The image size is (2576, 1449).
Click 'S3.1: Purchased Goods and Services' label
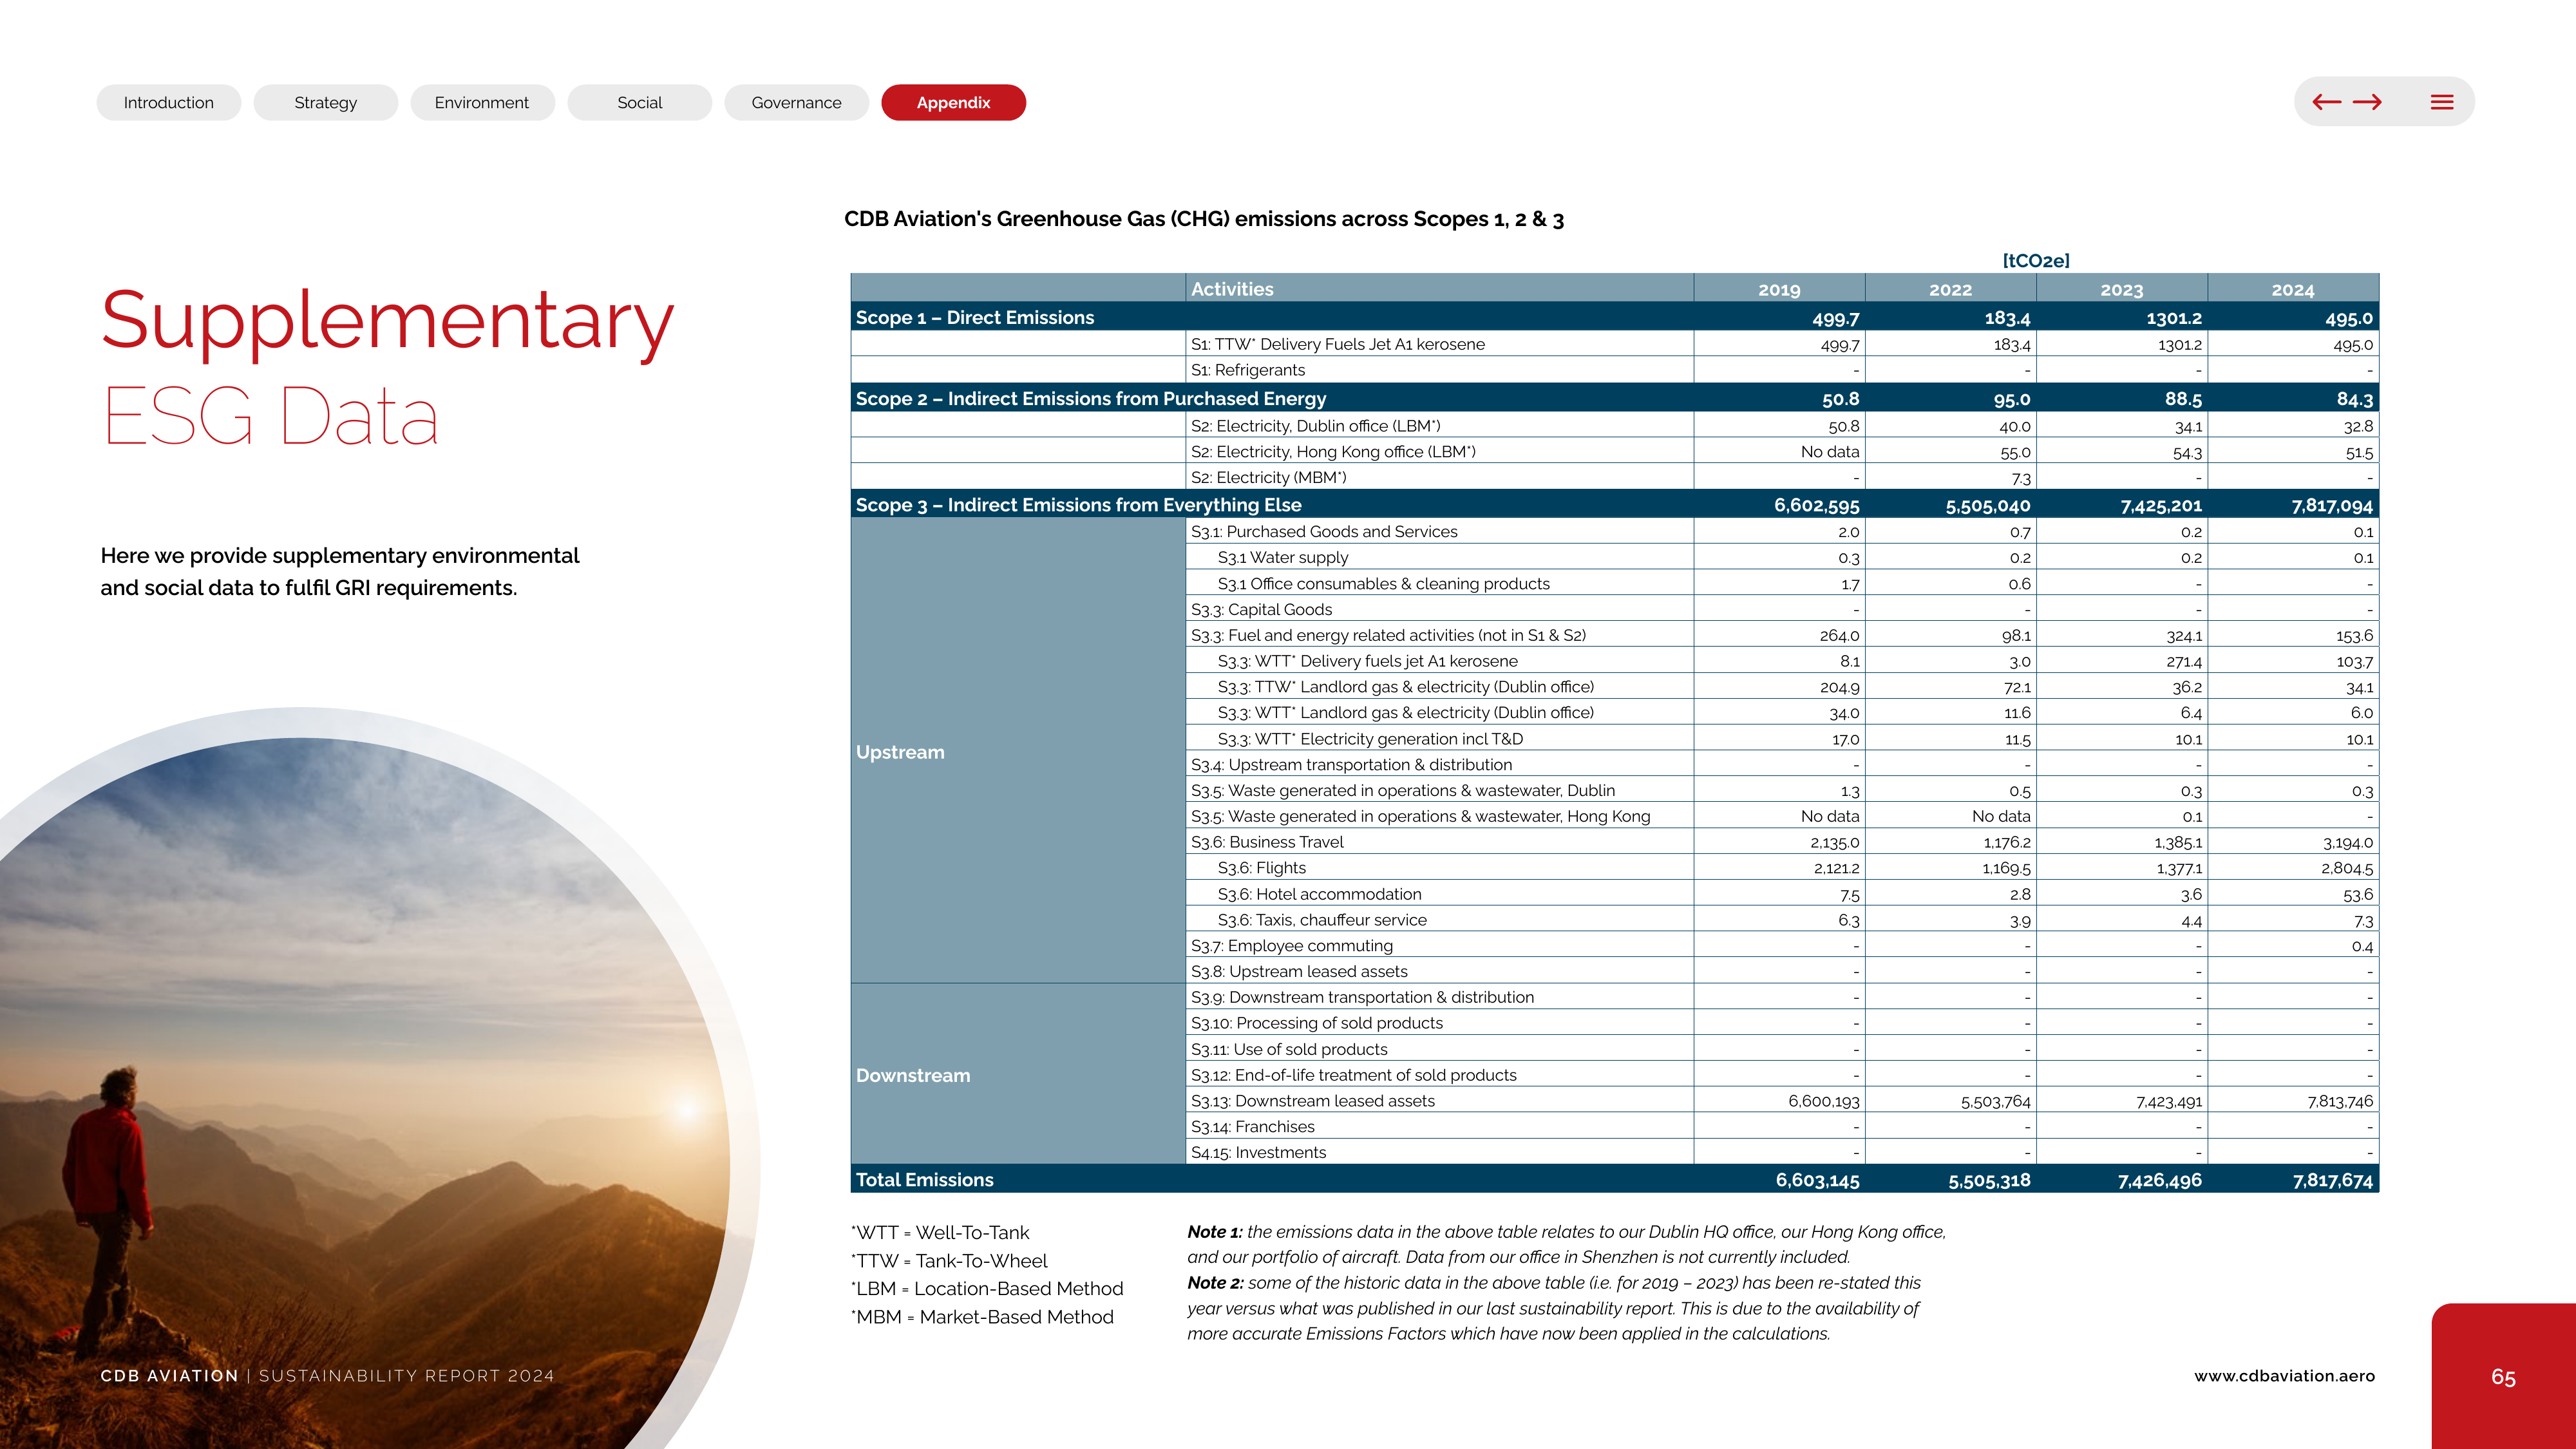[x=1324, y=532]
